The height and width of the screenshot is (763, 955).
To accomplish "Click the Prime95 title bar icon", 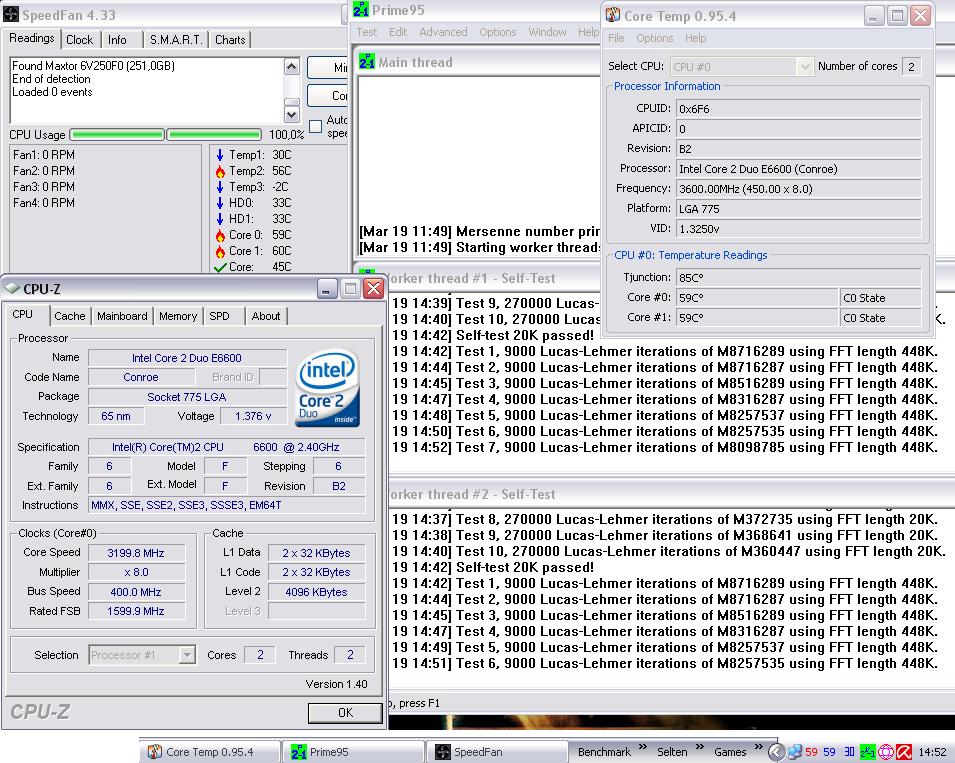I will click(x=361, y=9).
